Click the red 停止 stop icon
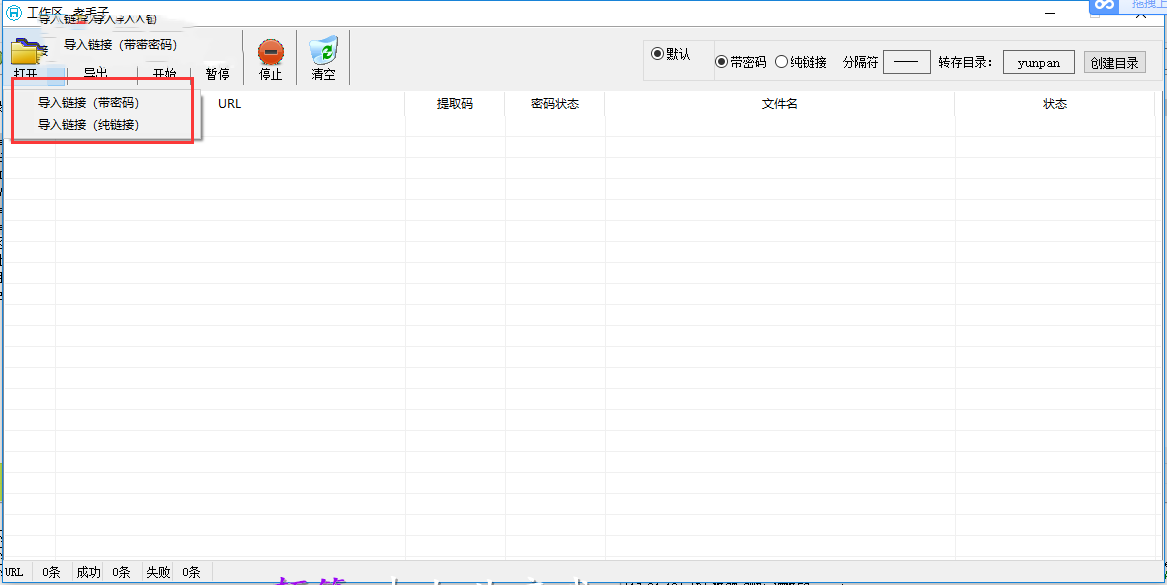Image resolution: width=1167 pixels, height=585 pixels. [270, 52]
